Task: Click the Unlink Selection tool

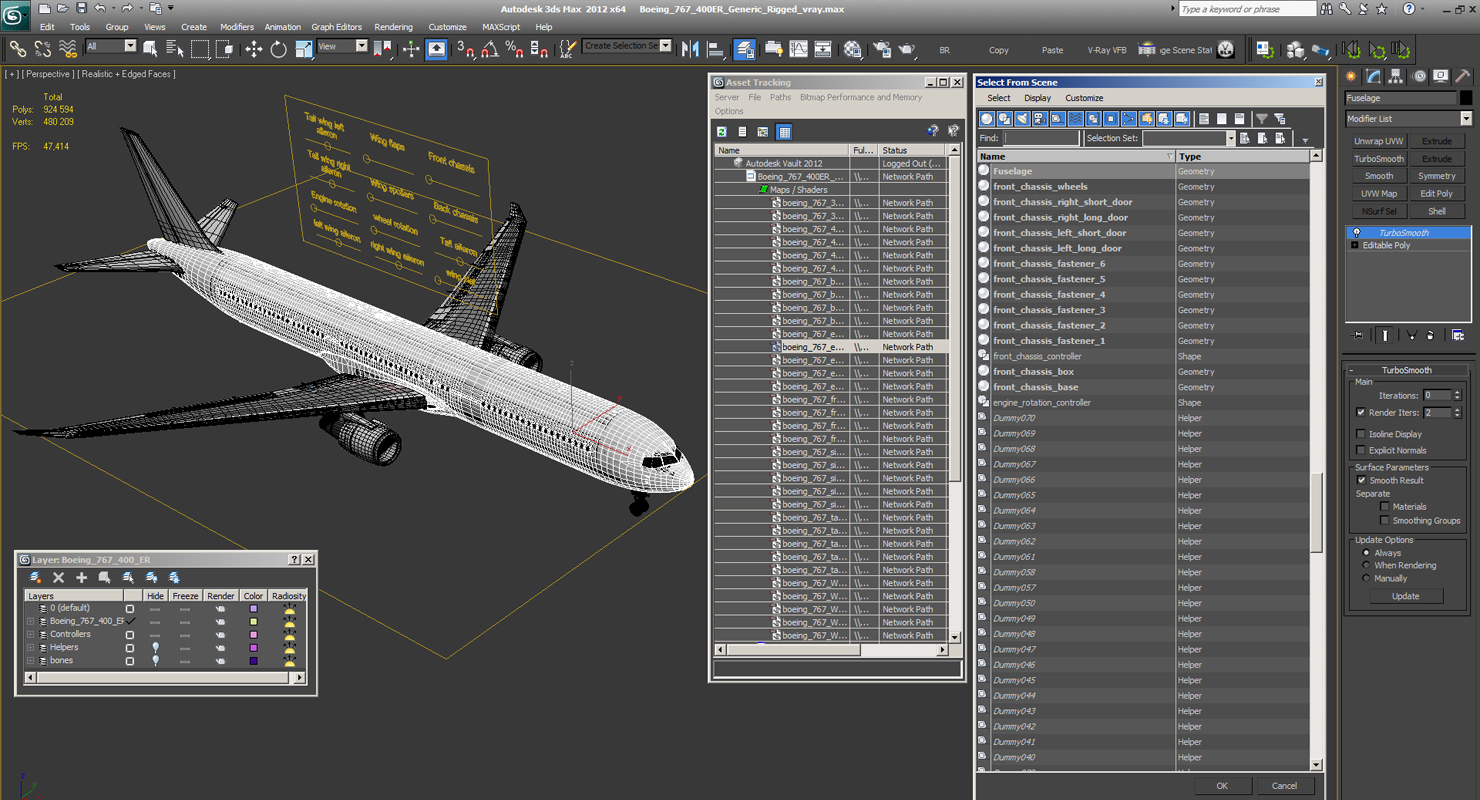Action: tap(43, 49)
